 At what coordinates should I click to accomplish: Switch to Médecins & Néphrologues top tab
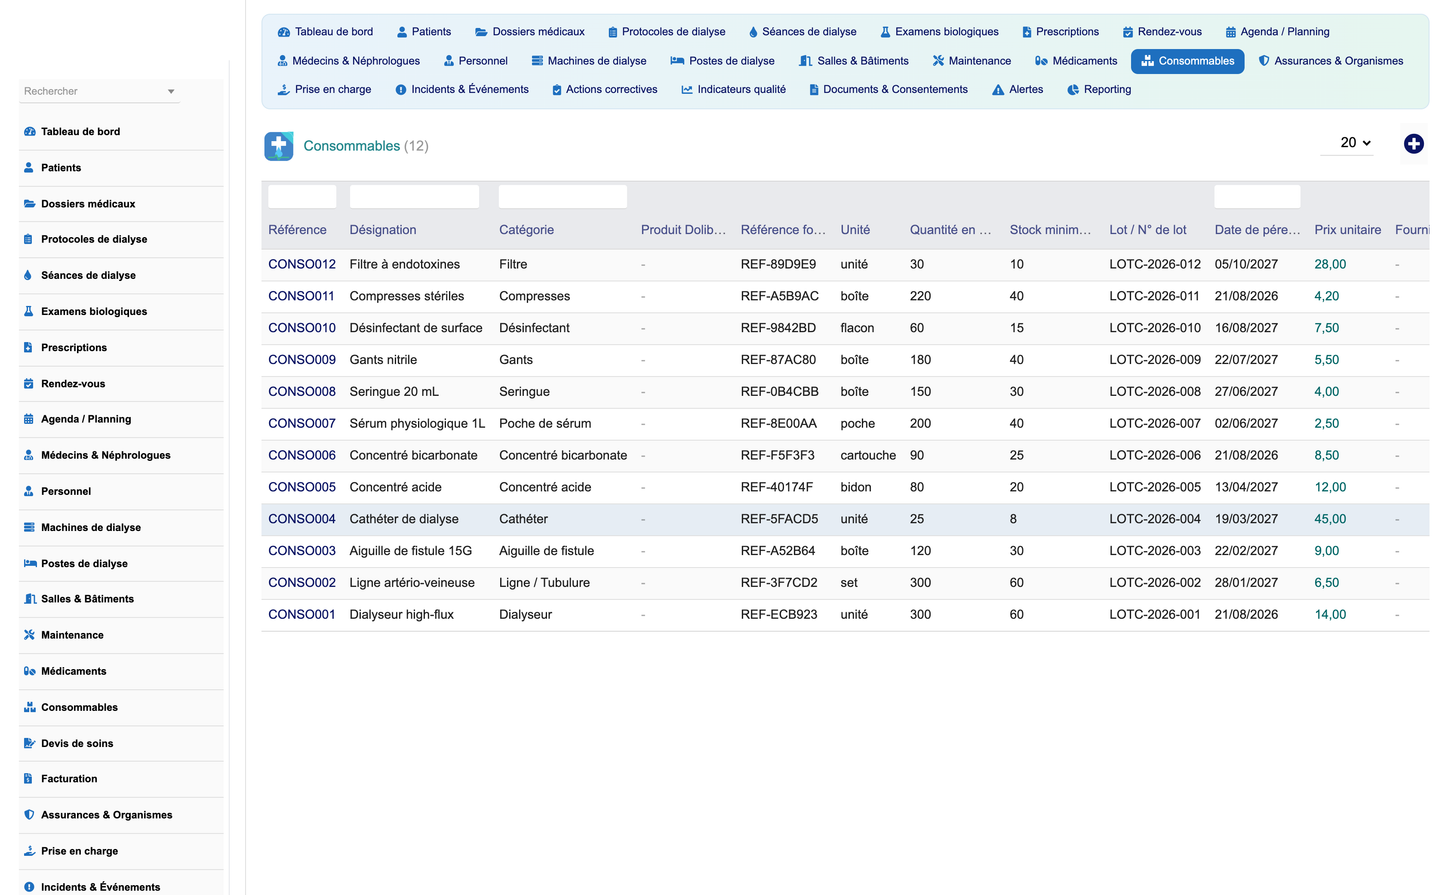(x=348, y=61)
